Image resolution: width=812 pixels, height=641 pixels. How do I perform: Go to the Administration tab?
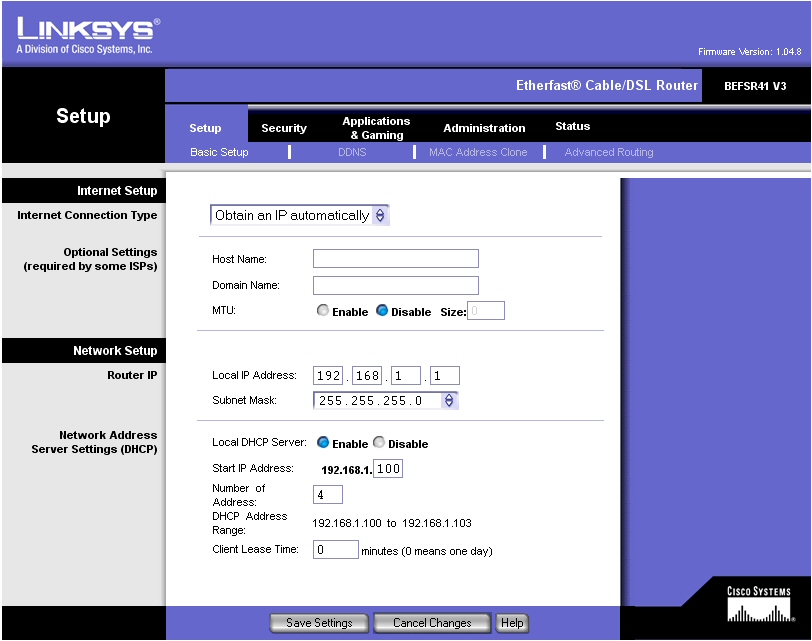pos(484,128)
